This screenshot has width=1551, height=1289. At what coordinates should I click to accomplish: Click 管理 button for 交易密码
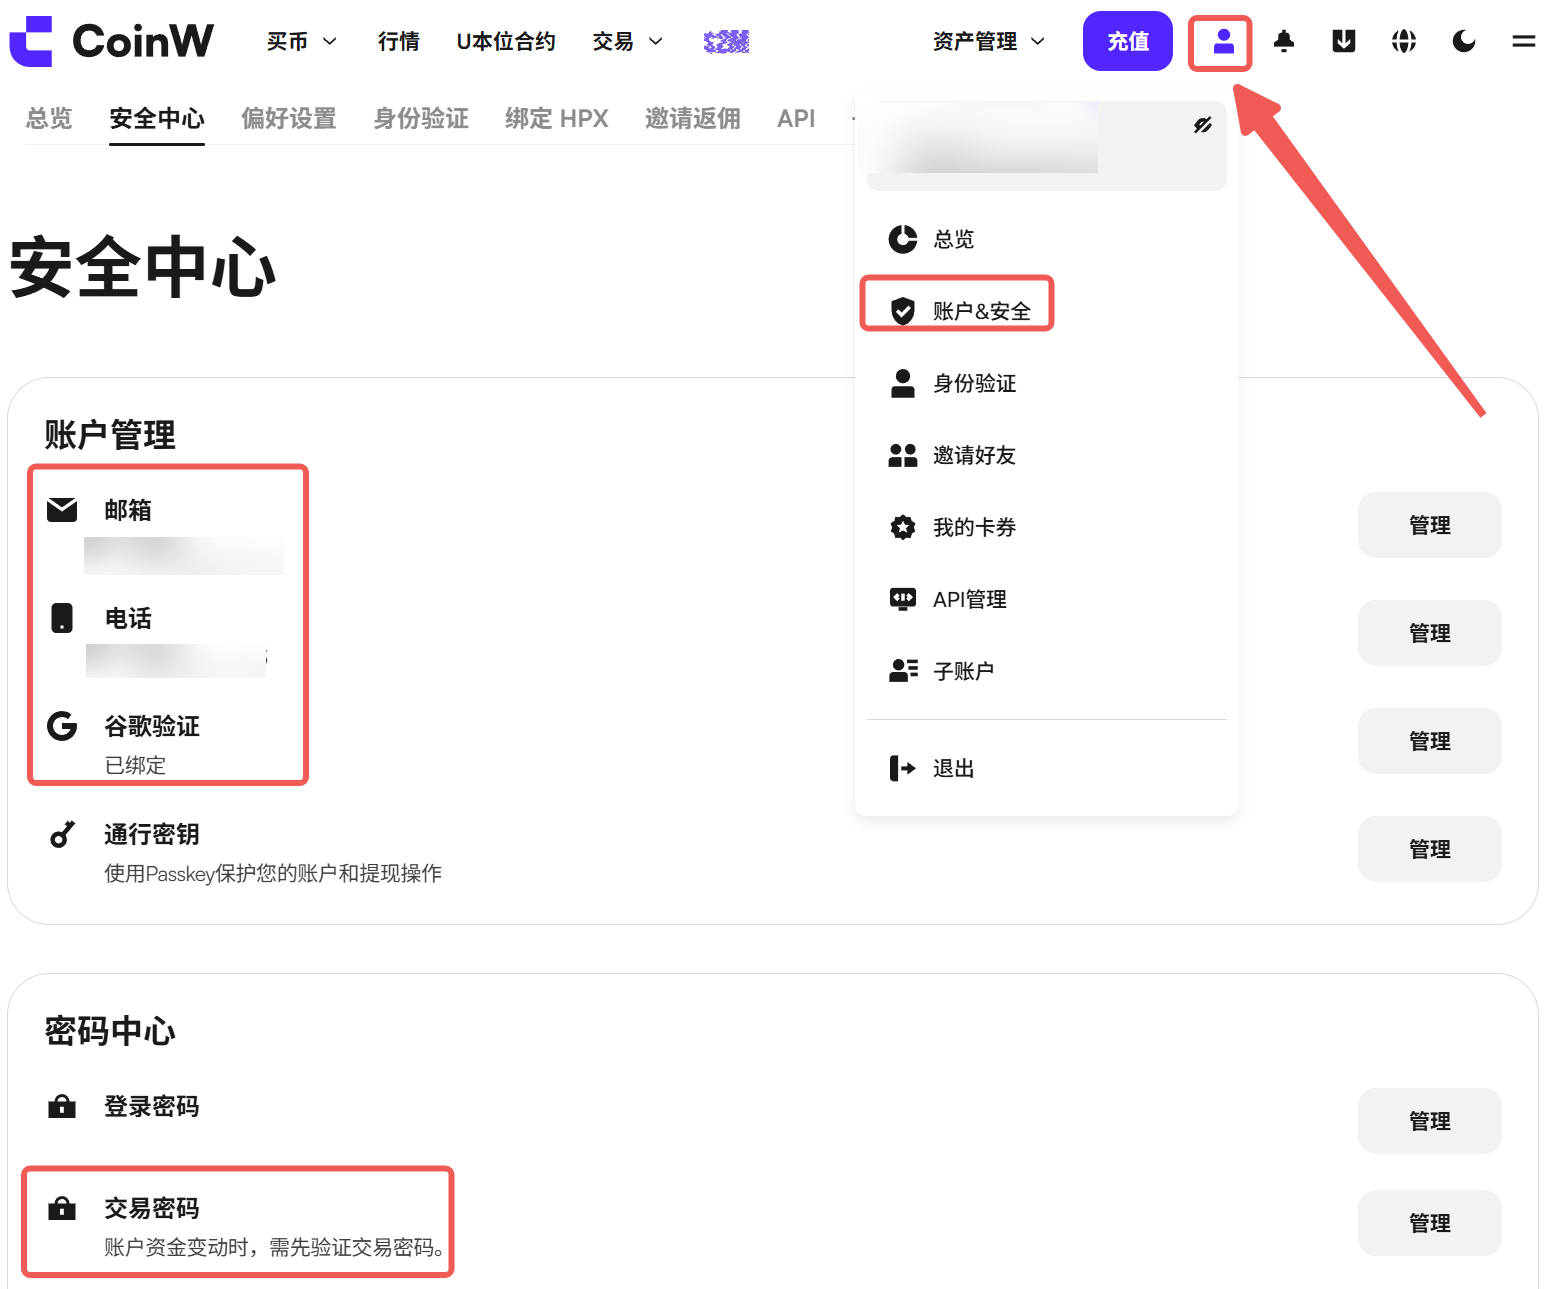tap(1428, 1223)
